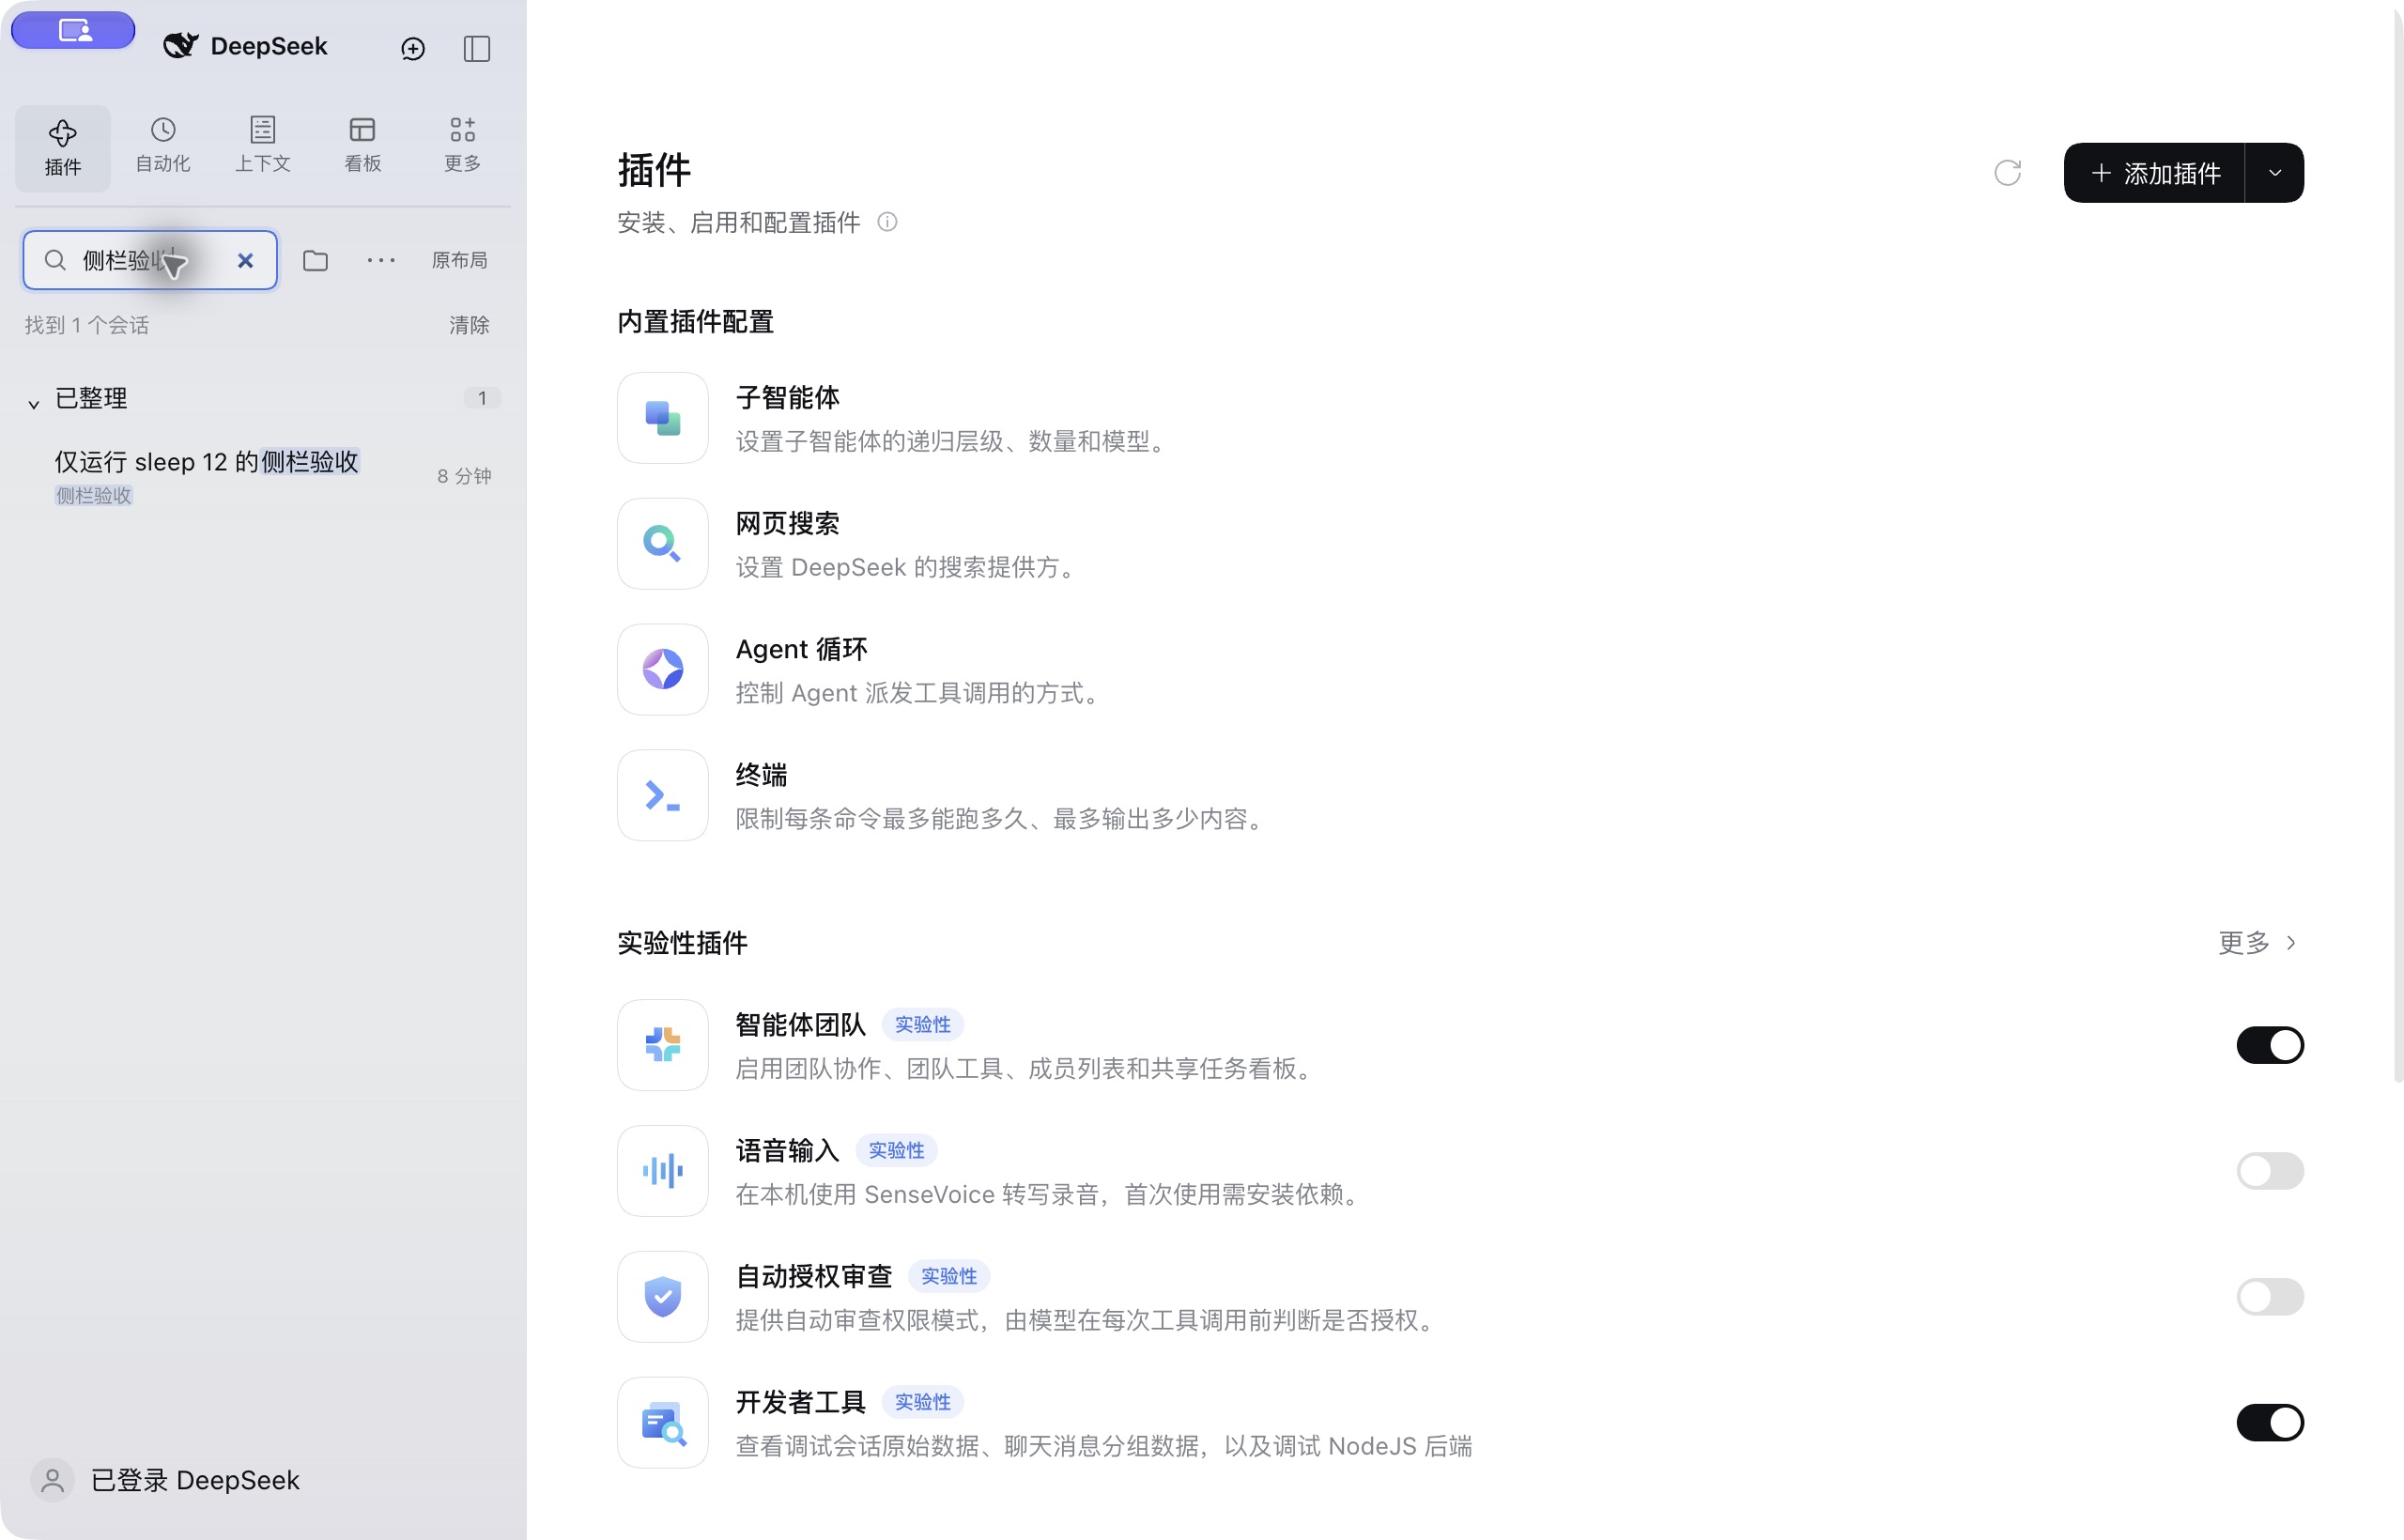Click the info icon beside plugin subtitle
Image resolution: width=2404 pixels, height=1540 pixels.
pos(887,222)
